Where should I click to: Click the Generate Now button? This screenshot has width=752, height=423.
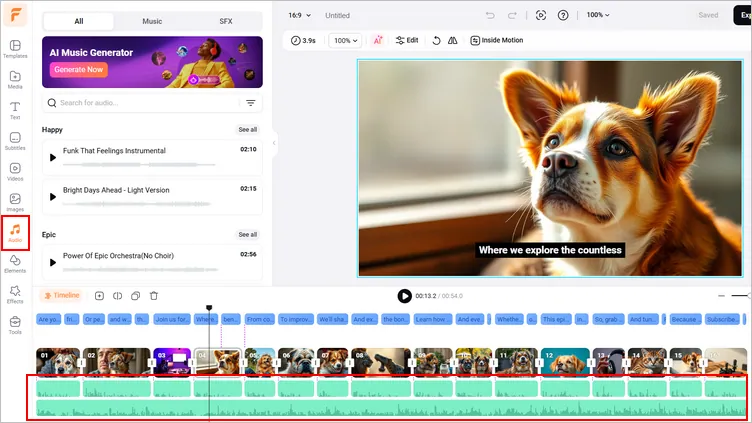pos(77,70)
